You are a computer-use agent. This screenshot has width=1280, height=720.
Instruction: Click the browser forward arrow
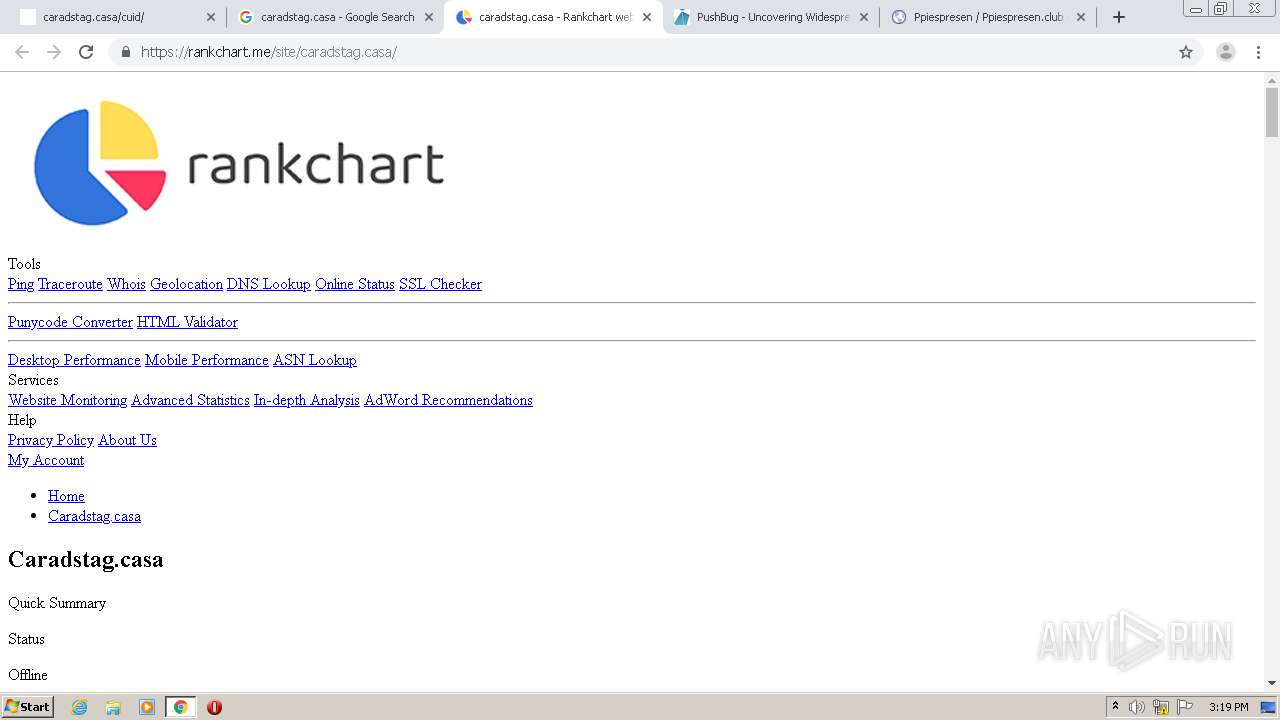point(54,52)
